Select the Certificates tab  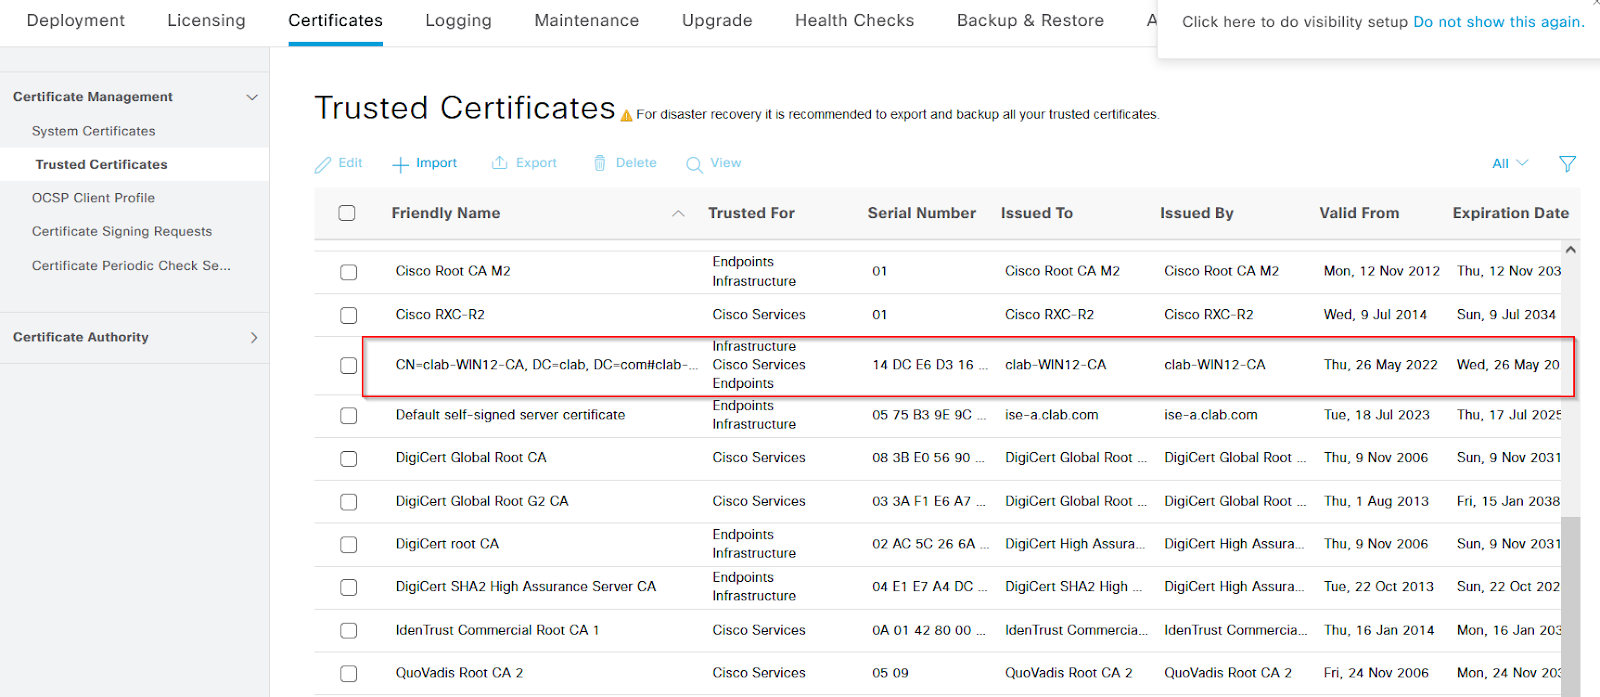335,20
